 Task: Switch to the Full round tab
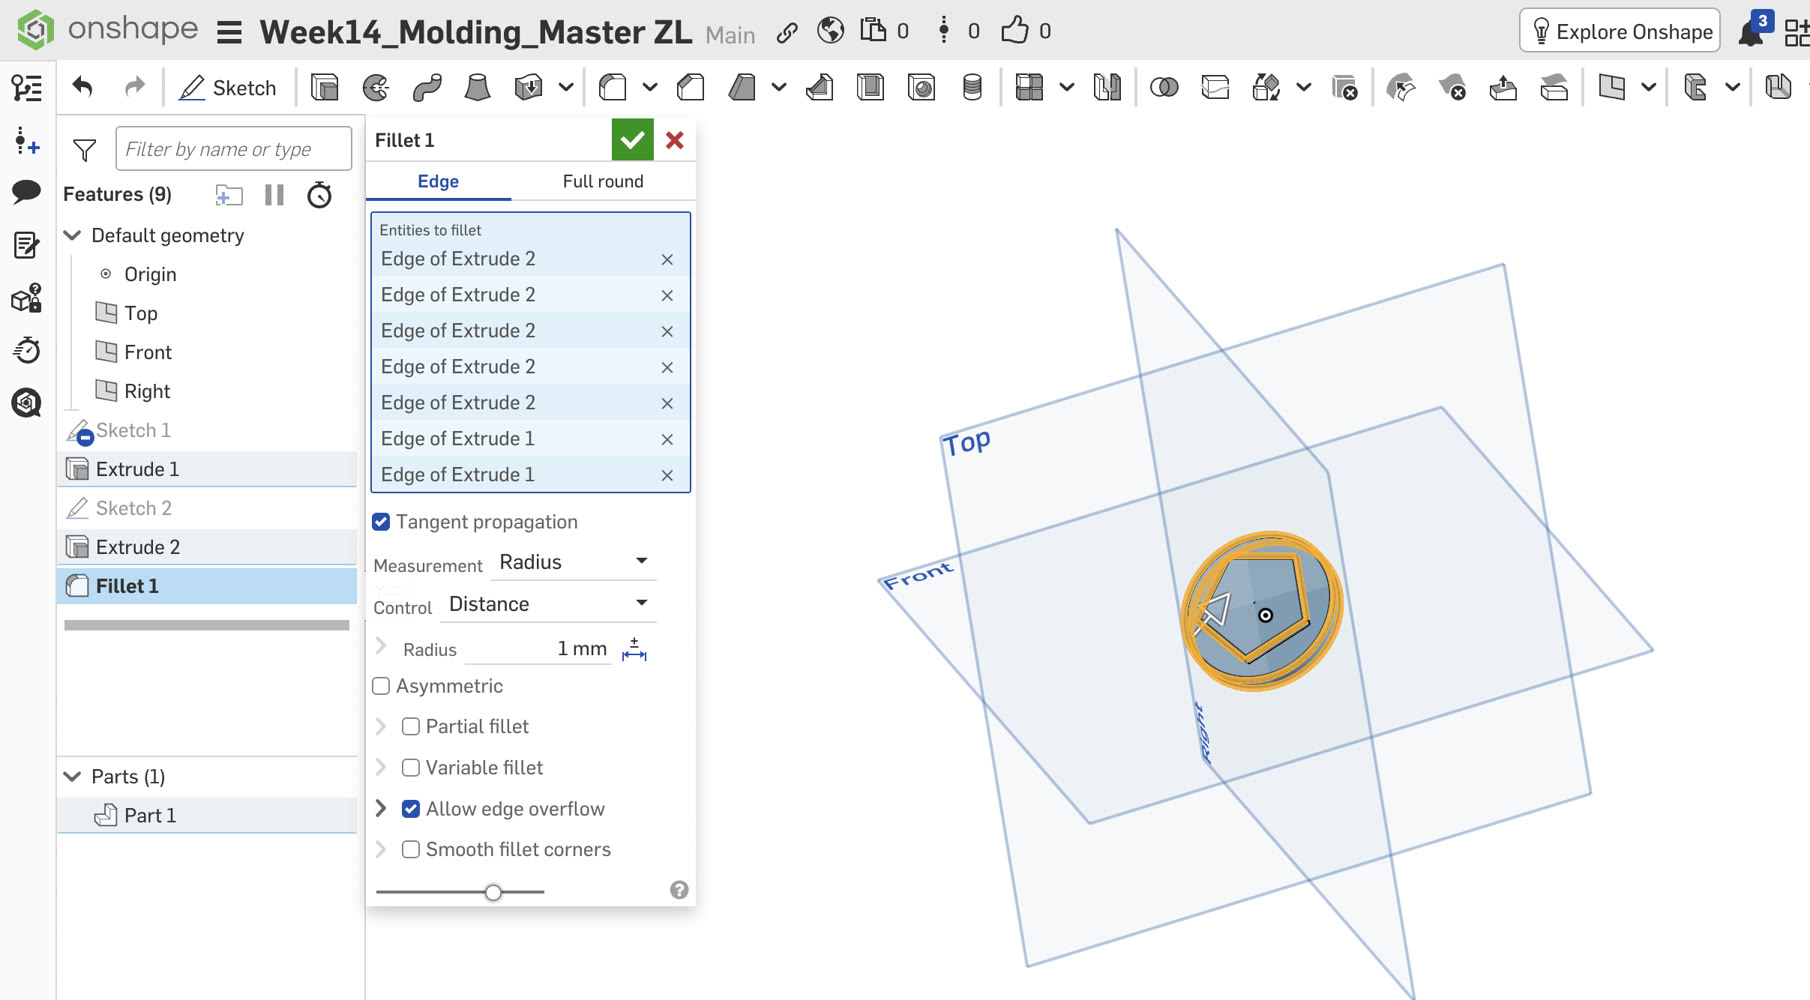pyautogui.click(x=603, y=181)
